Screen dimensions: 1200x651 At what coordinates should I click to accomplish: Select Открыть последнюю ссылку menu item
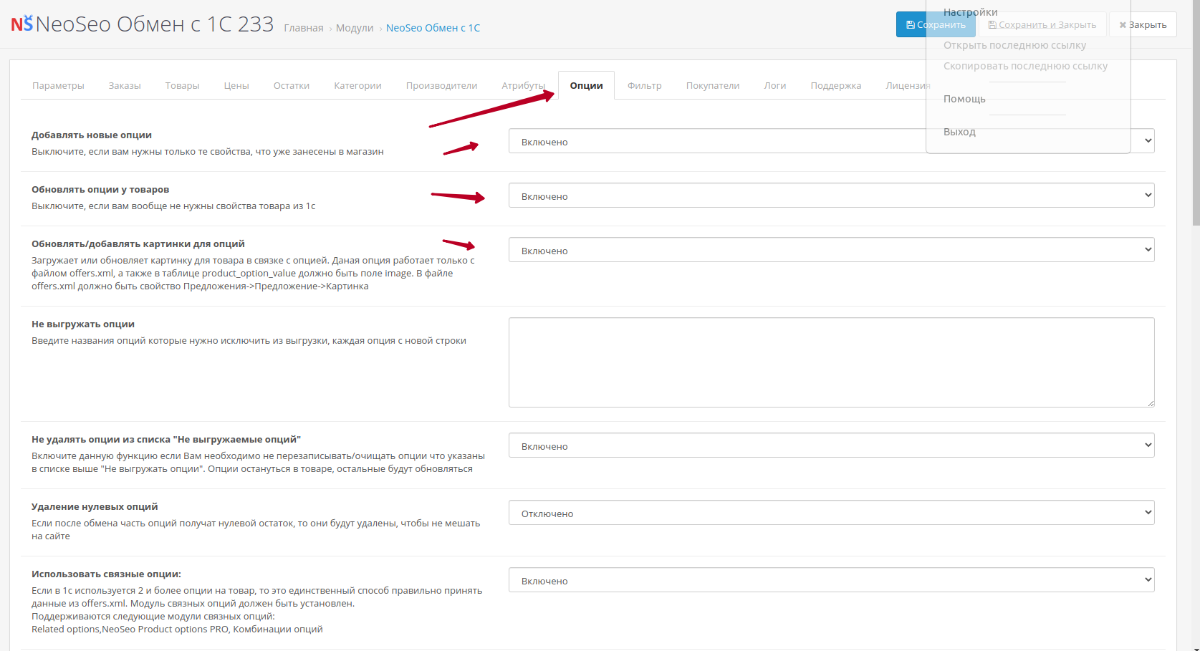pos(1015,45)
